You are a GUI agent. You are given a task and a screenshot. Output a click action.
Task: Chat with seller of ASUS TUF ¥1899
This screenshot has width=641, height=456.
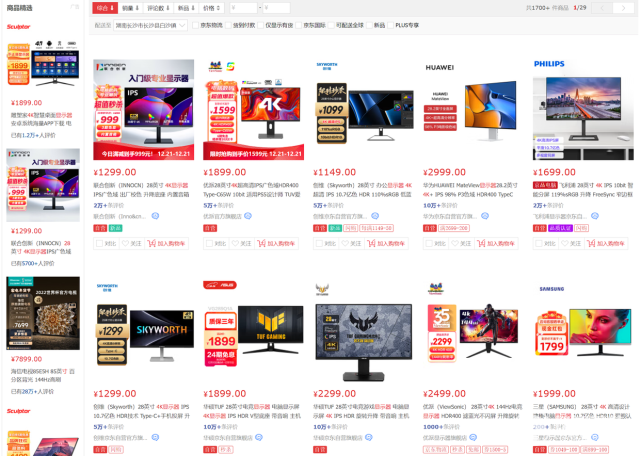pos(259,438)
